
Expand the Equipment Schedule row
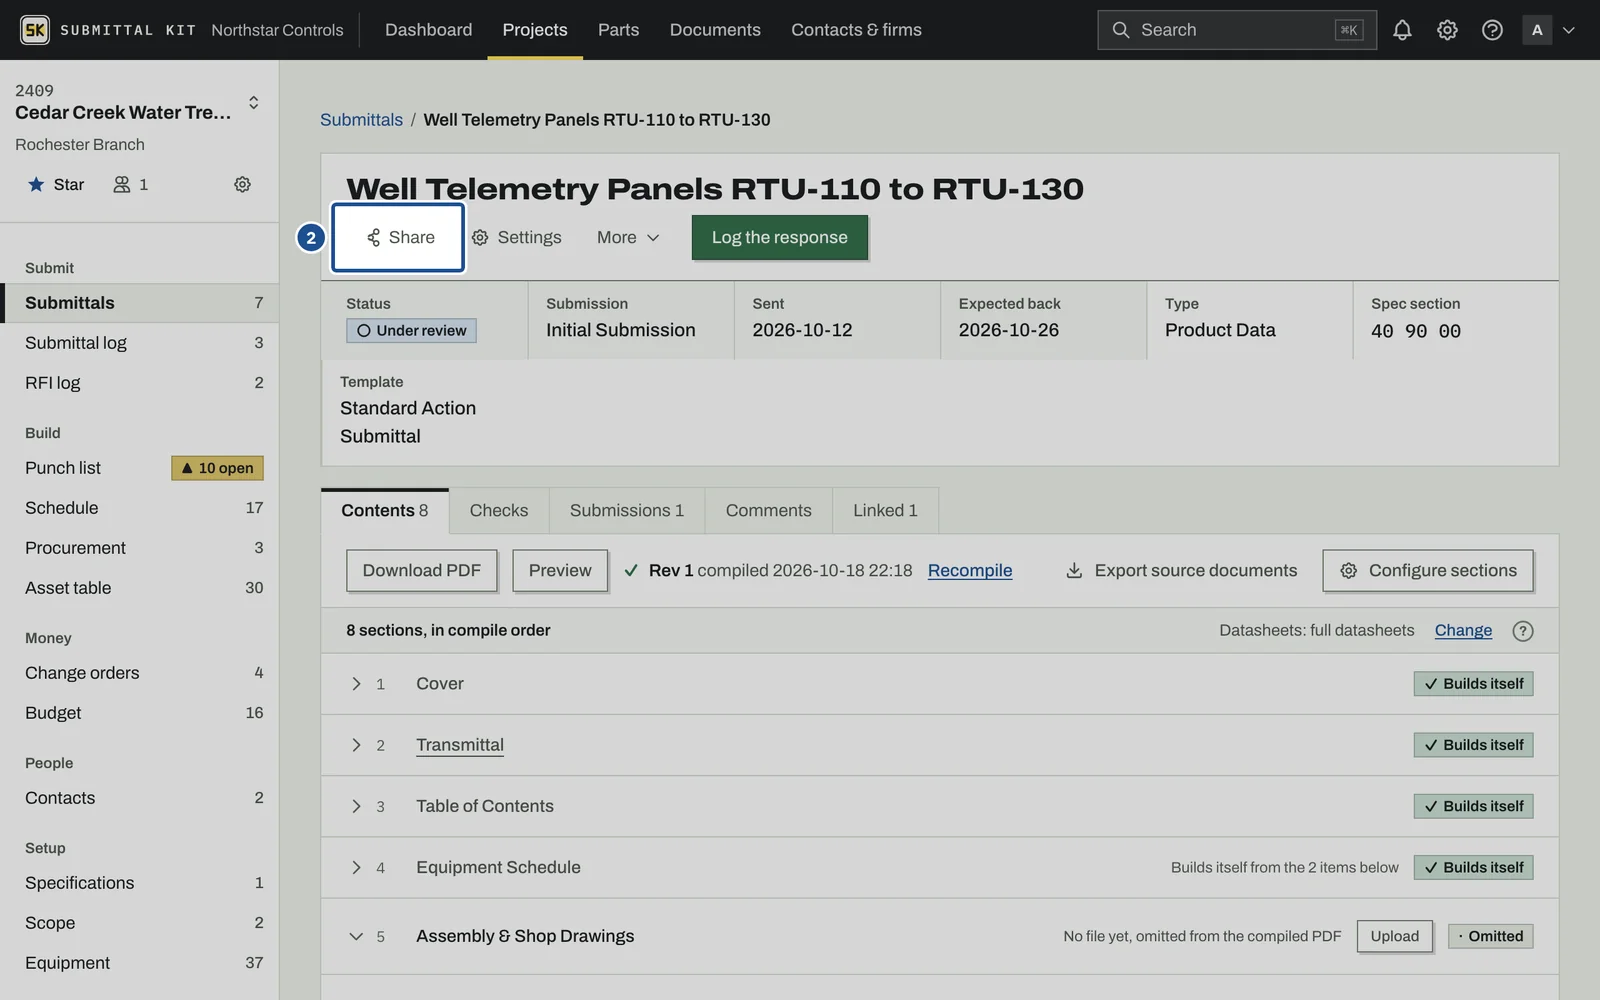coord(356,868)
